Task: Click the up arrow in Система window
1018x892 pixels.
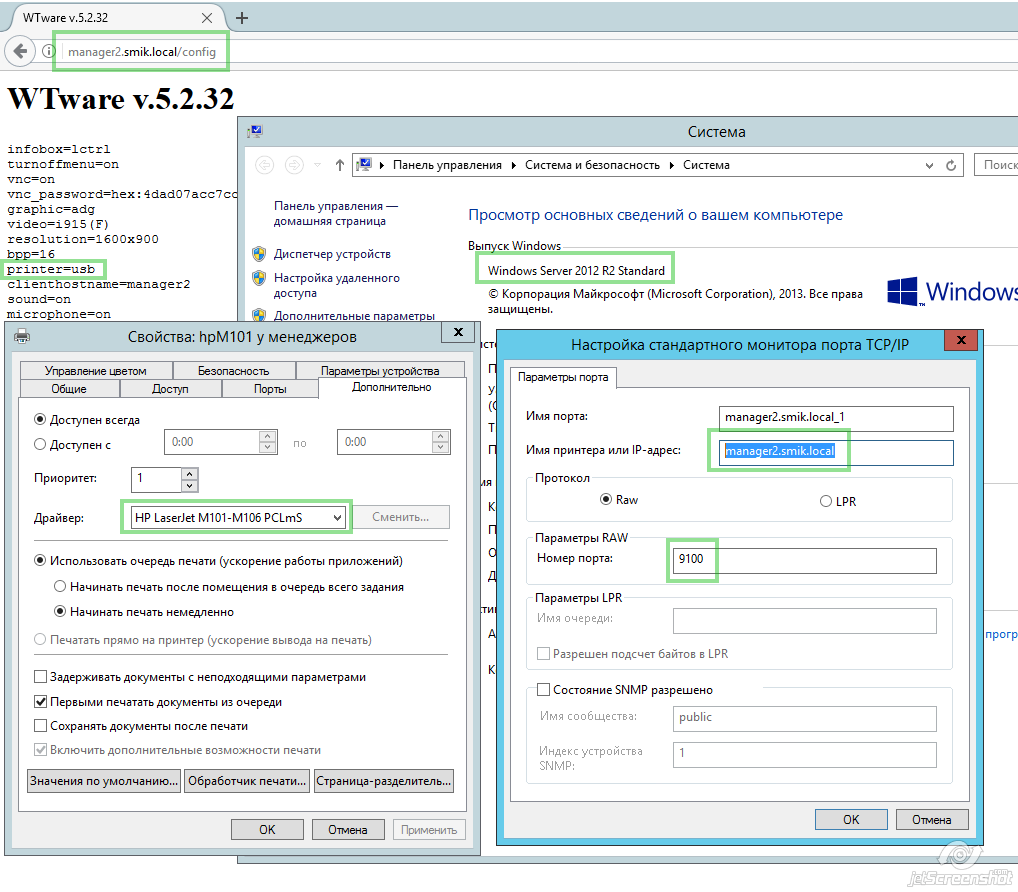Action: click(x=340, y=165)
